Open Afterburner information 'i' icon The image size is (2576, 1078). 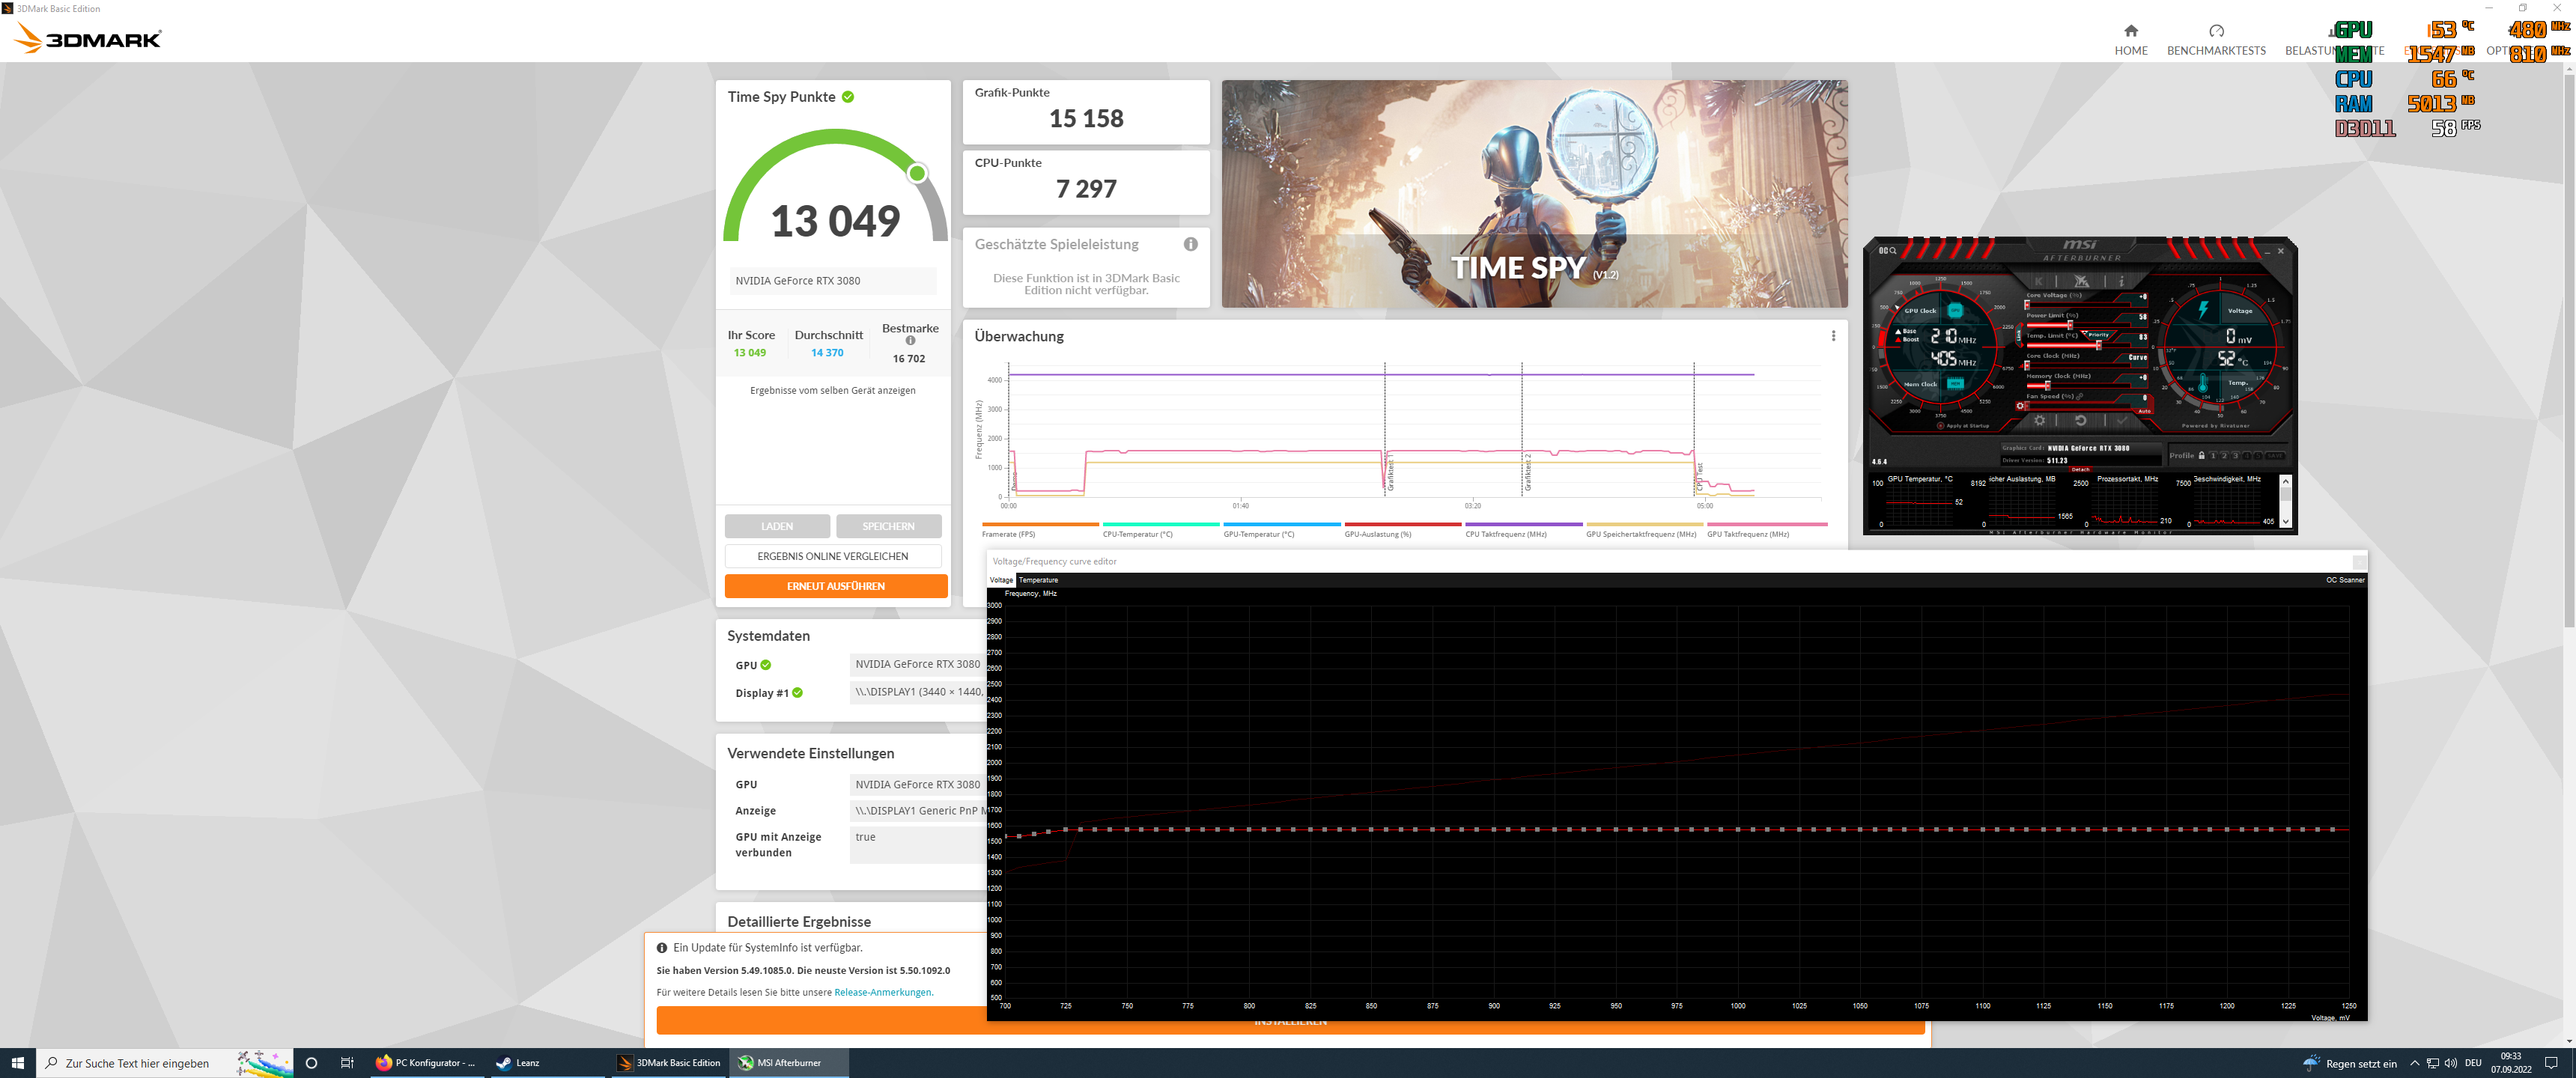2122,281
